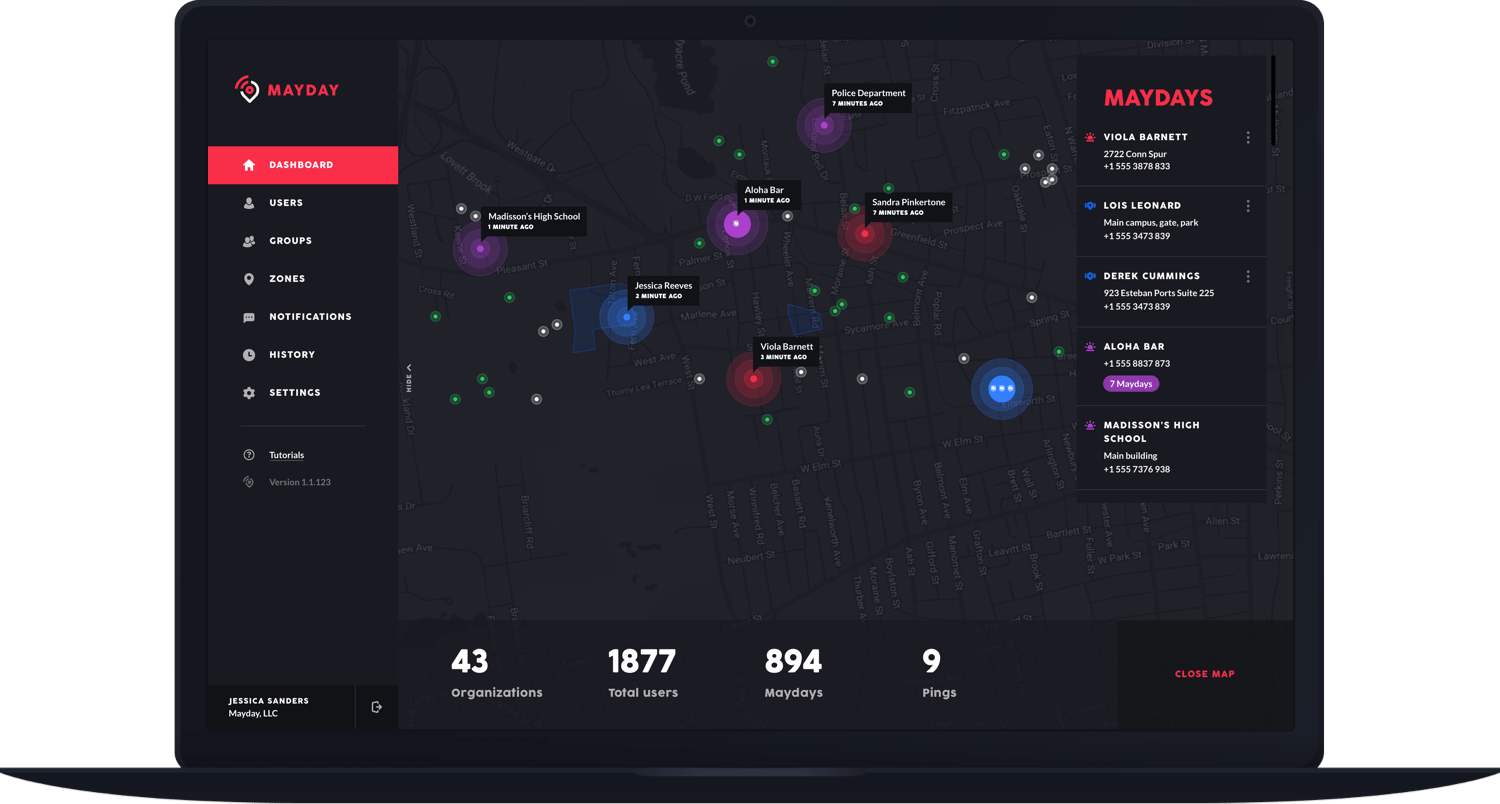This screenshot has width=1500, height=804.
Task: Open the three-dot menu for Derek Cummings
Action: 1247,276
